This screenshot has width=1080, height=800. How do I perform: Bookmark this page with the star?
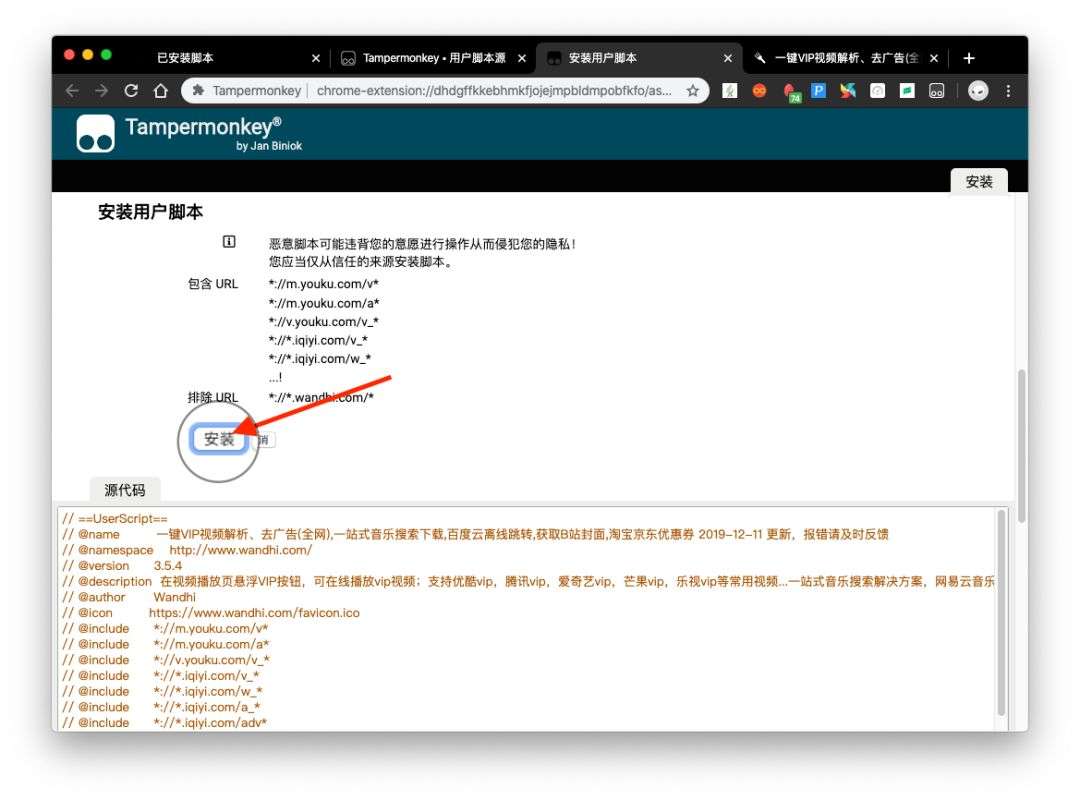(x=693, y=90)
